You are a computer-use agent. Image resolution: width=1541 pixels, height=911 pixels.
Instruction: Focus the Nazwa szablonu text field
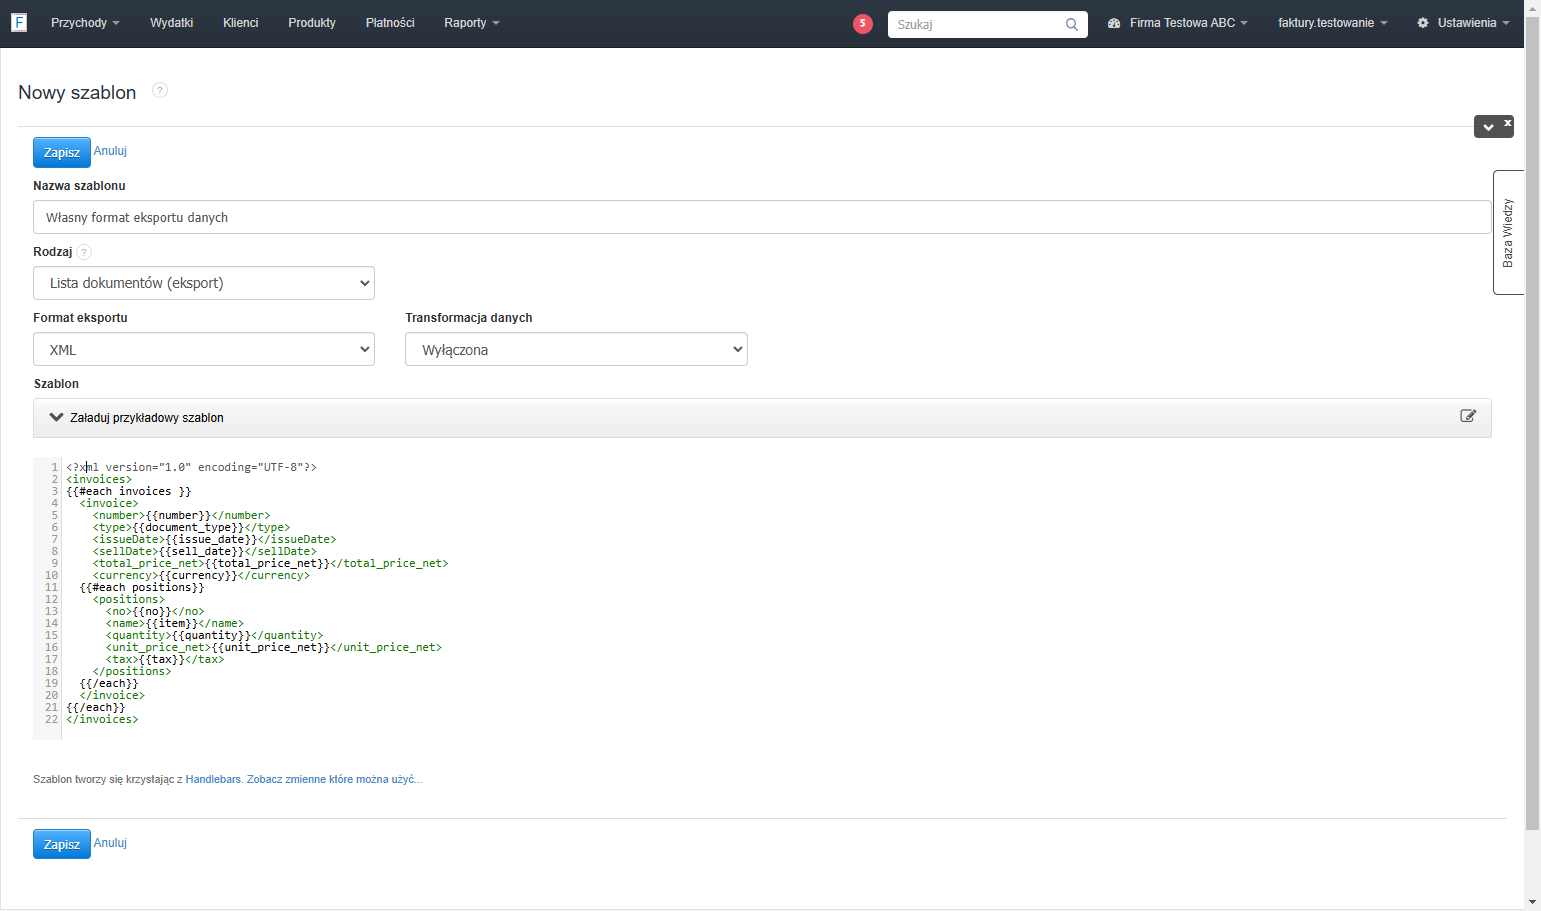(x=762, y=217)
